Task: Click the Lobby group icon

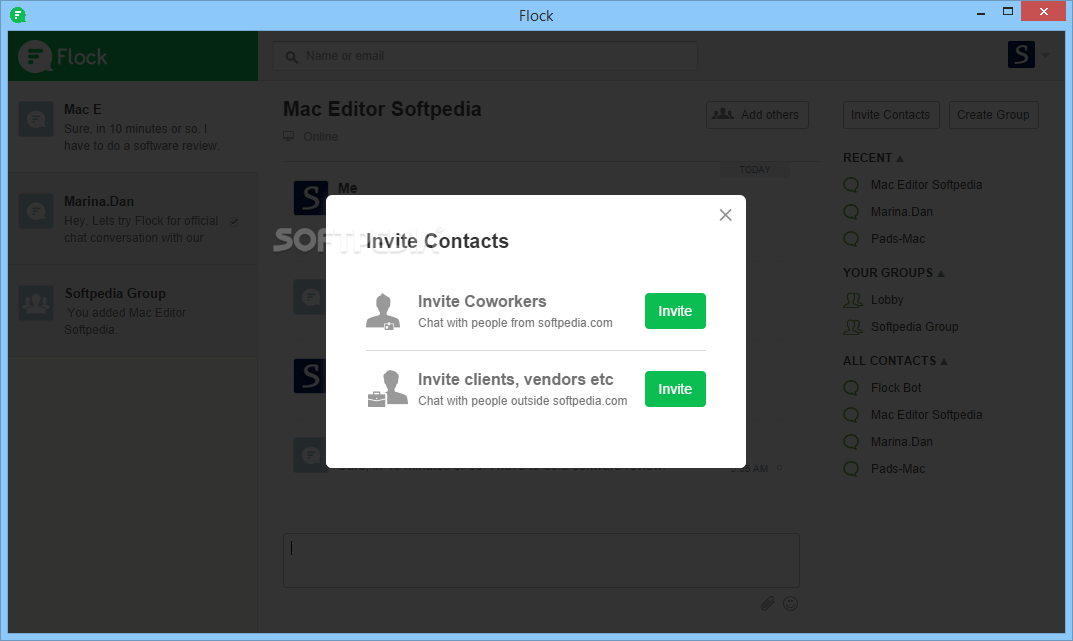Action: pyautogui.click(x=853, y=300)
